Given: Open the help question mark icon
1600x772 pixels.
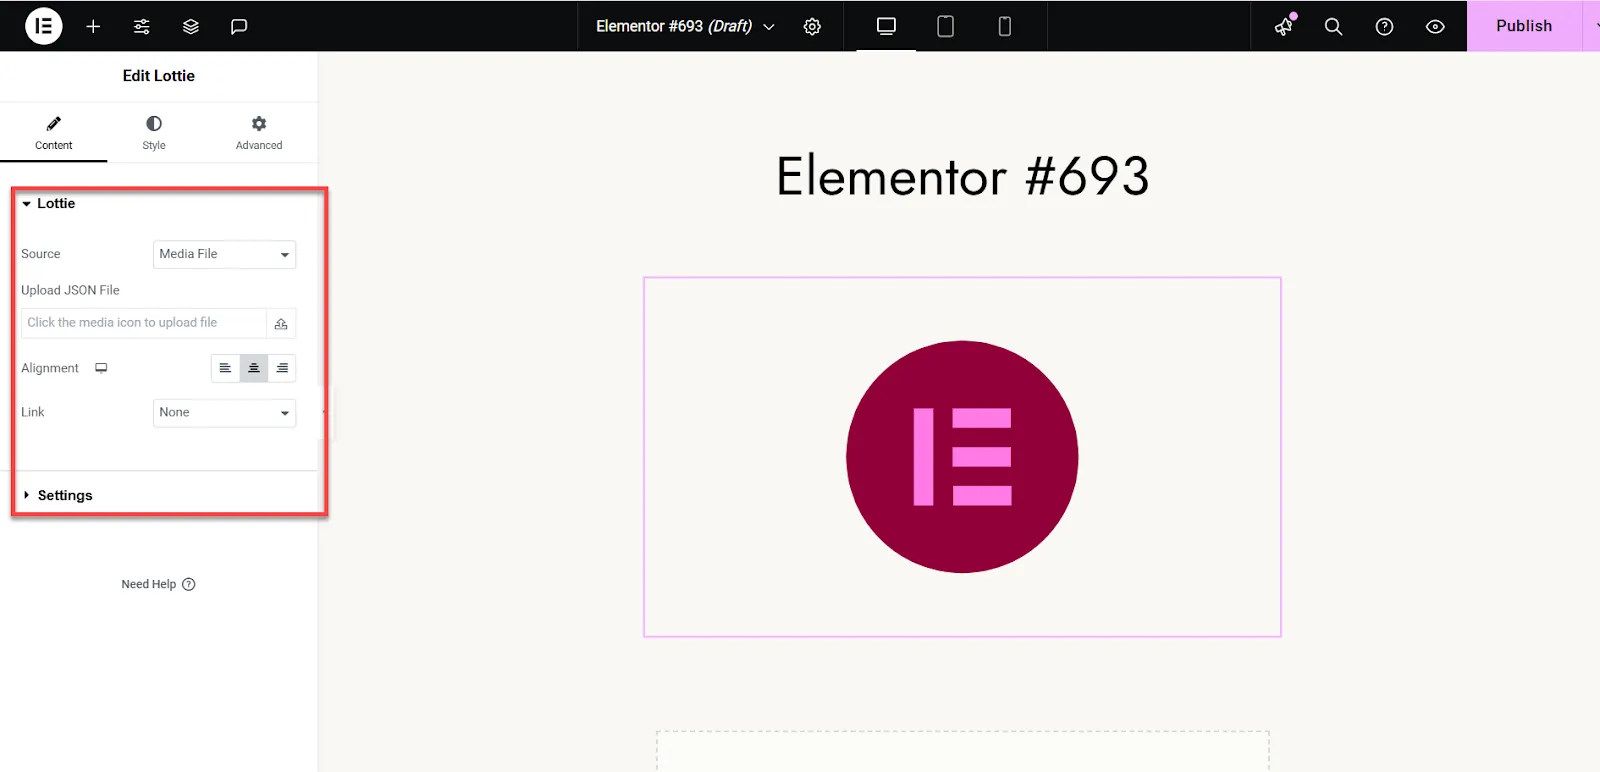Looking at the screenshot, I should point(1384,26).
